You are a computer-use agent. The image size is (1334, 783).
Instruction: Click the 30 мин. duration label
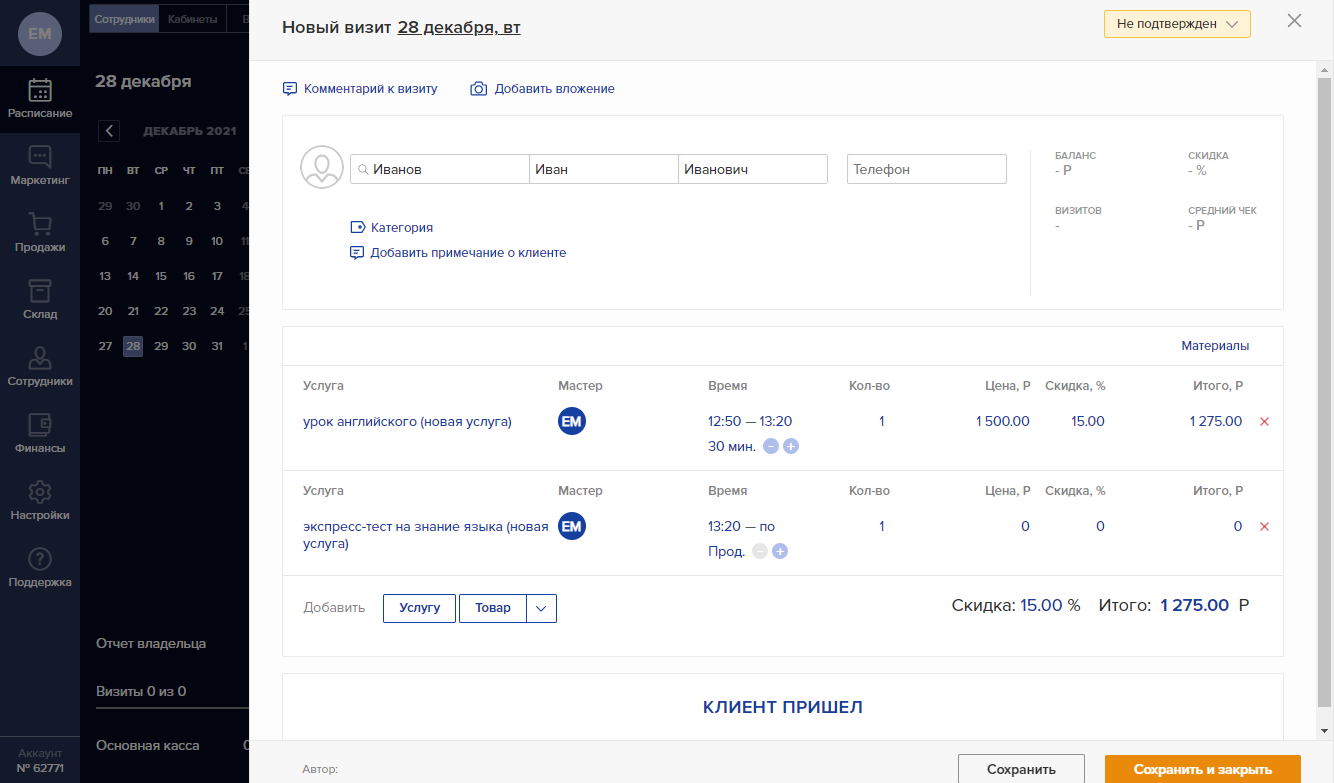coord(732,447)
